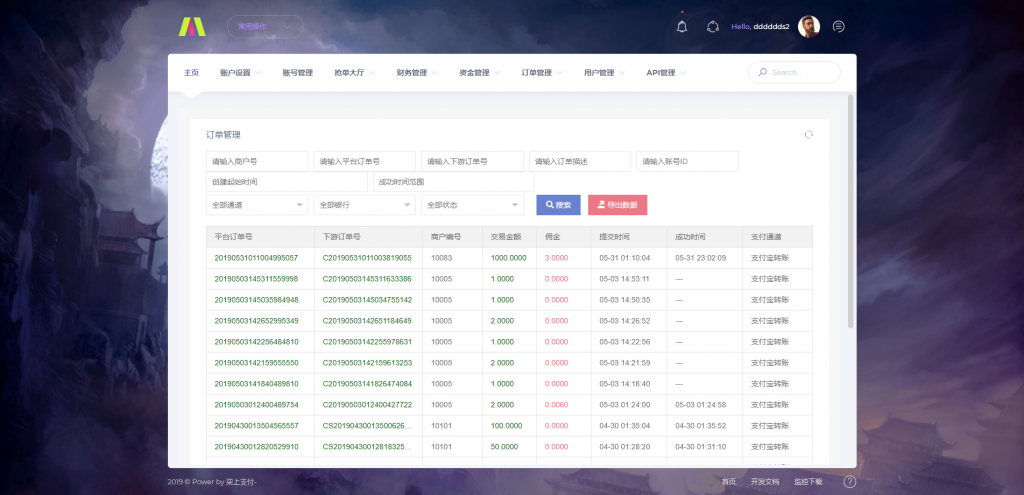Open the 开发文档 footer link
Image resolution: width=1024 pixels, height=495 pixels.
(x=764, y=482)
